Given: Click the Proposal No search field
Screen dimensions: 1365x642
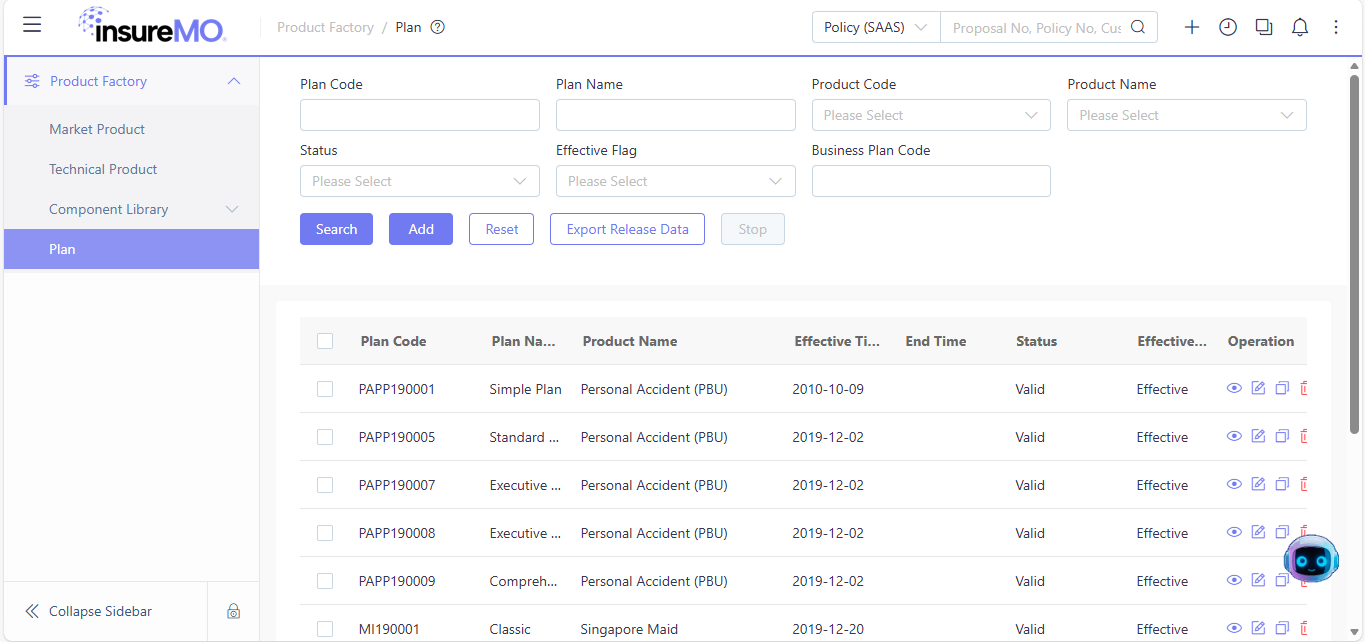Looking at the screenshot, I should [x=1036, y=27].
